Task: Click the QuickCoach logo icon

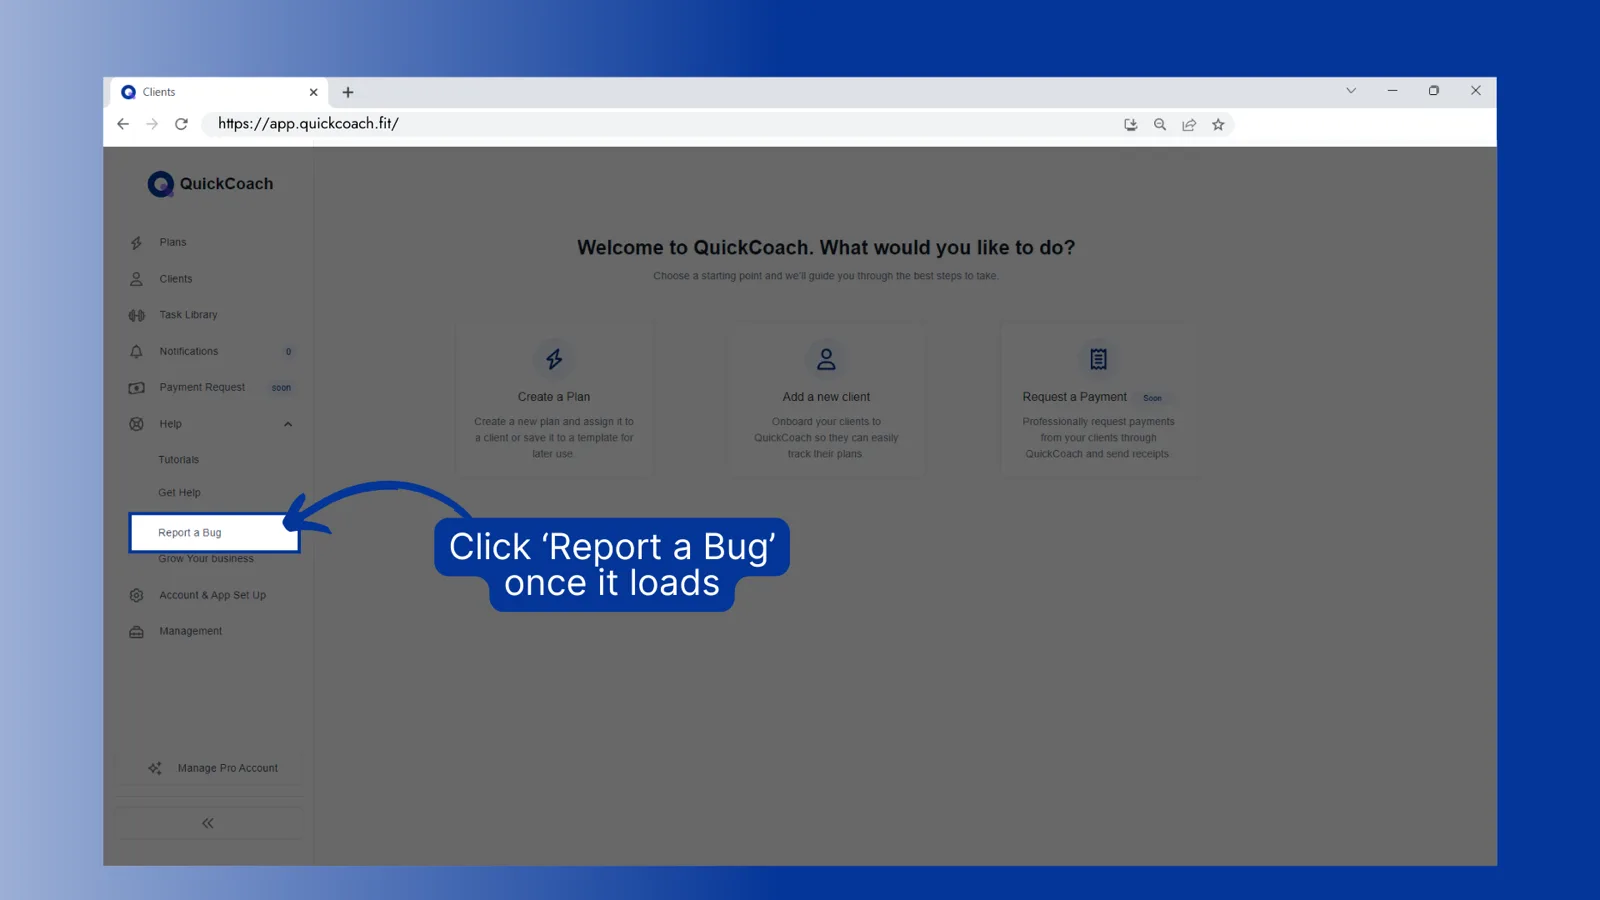Action: click(160, 184)
